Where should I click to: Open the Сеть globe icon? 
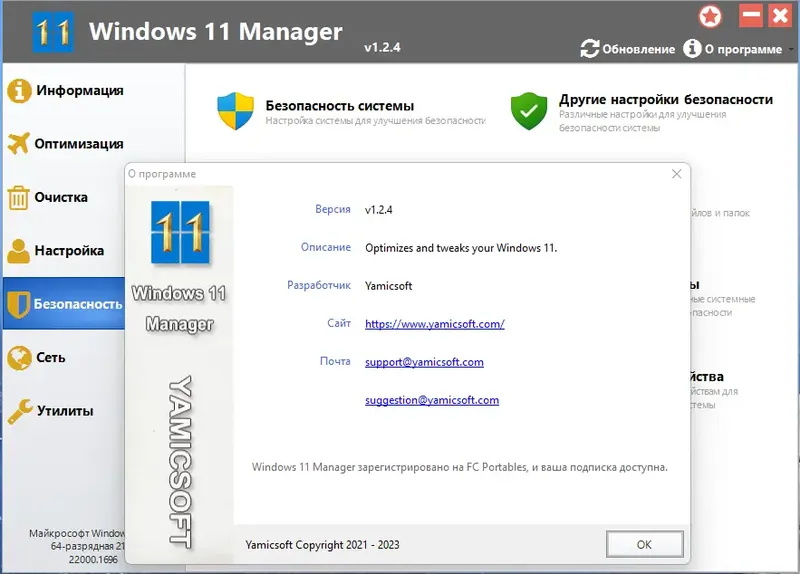pos(19,358)
